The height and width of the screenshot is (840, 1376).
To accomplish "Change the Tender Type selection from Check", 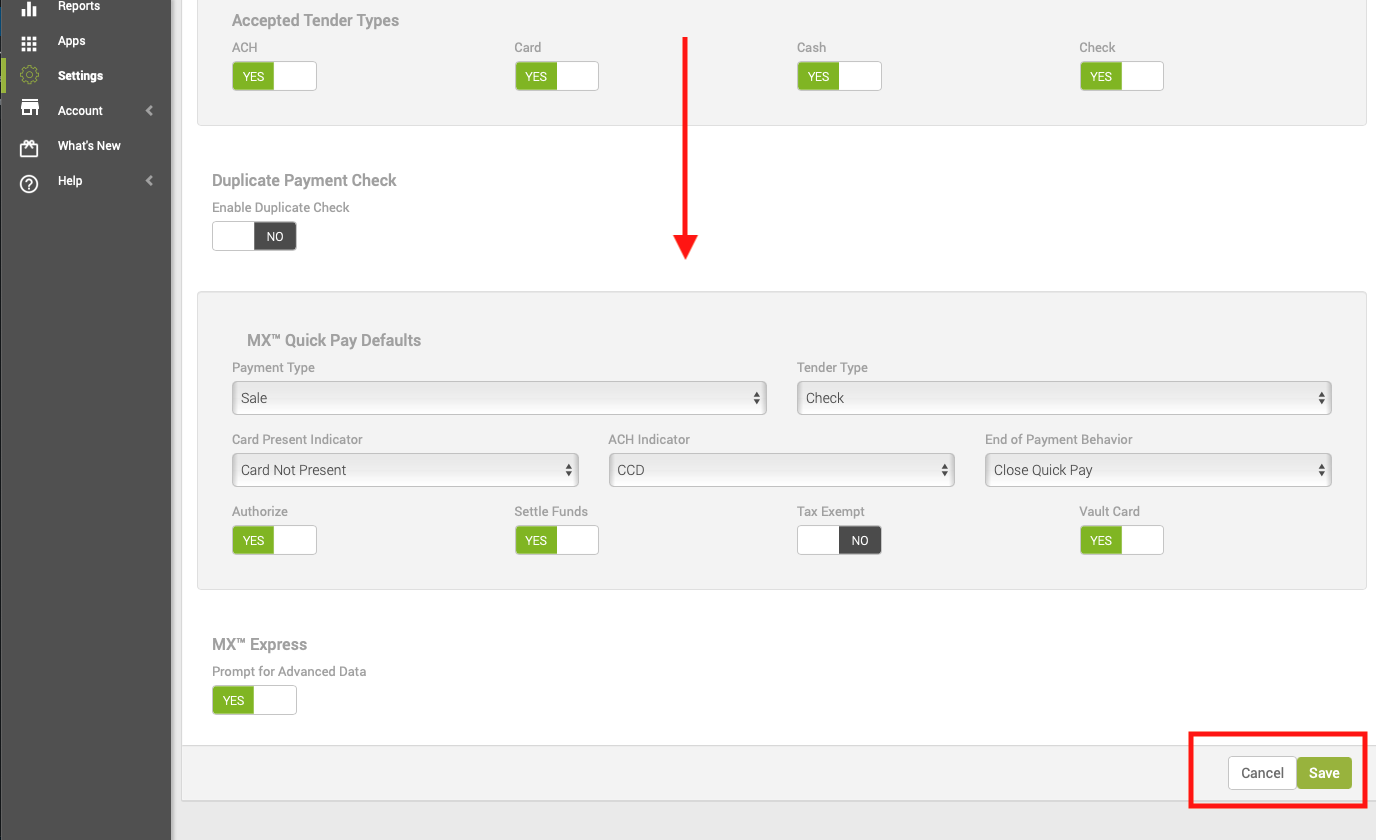I will point(1063,397).
